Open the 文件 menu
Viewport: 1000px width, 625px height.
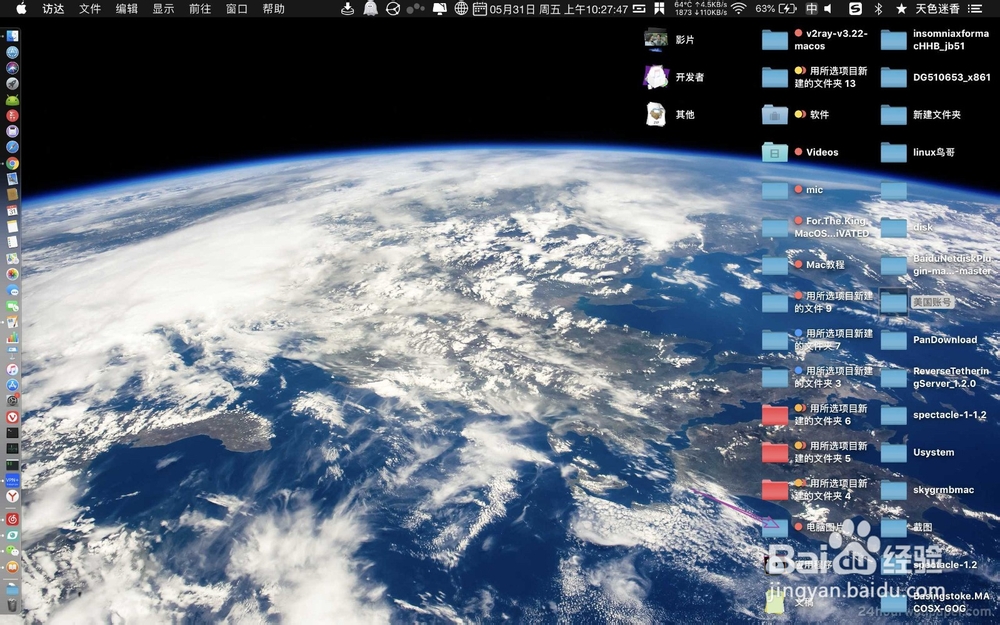[x=90, y=9]
